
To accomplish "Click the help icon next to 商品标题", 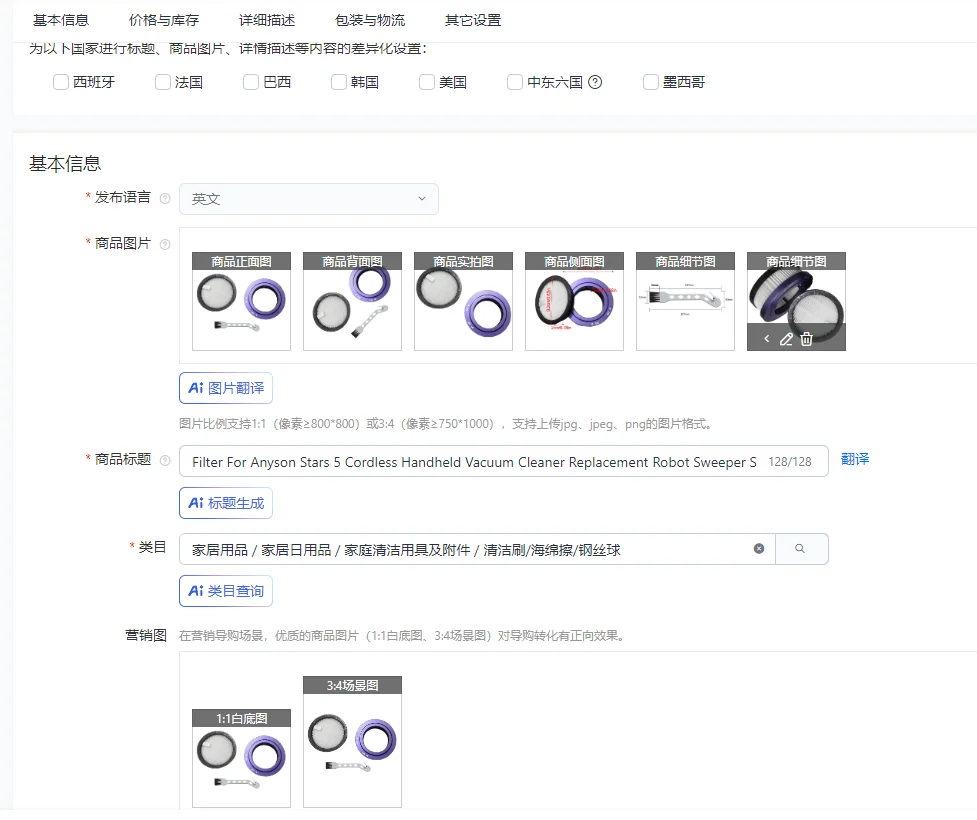I will (165, 460).
